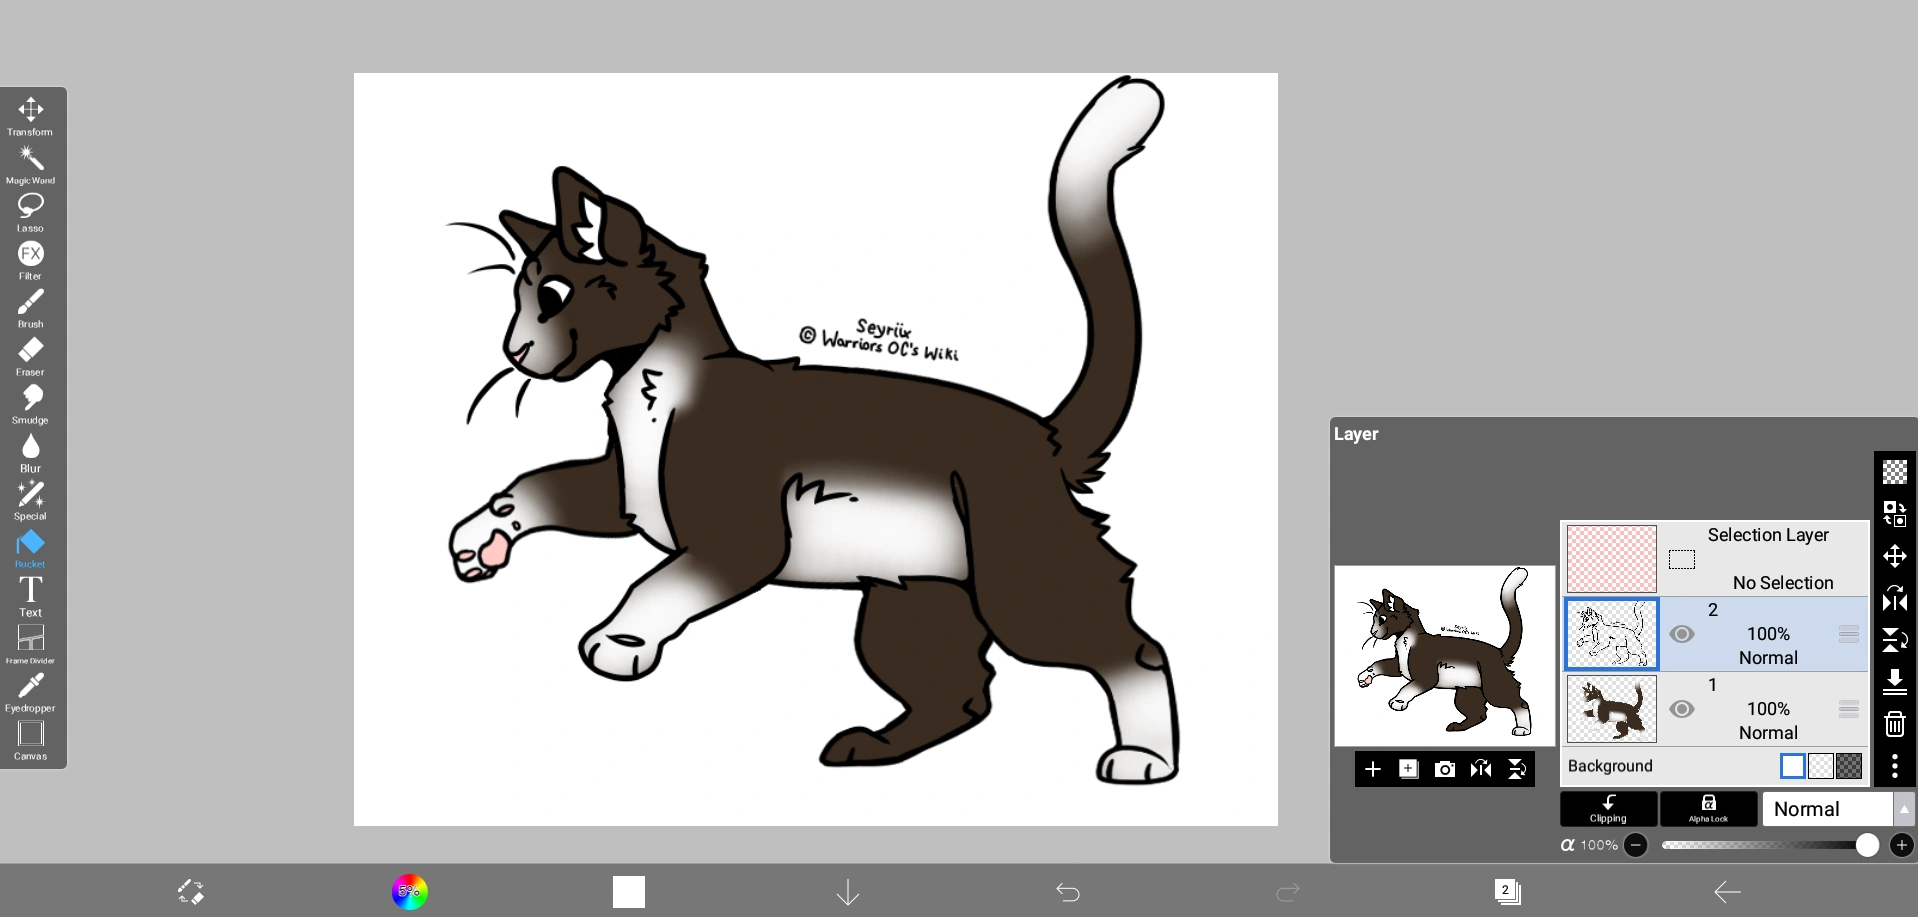Select the Eraser tool

pos(31,356)
